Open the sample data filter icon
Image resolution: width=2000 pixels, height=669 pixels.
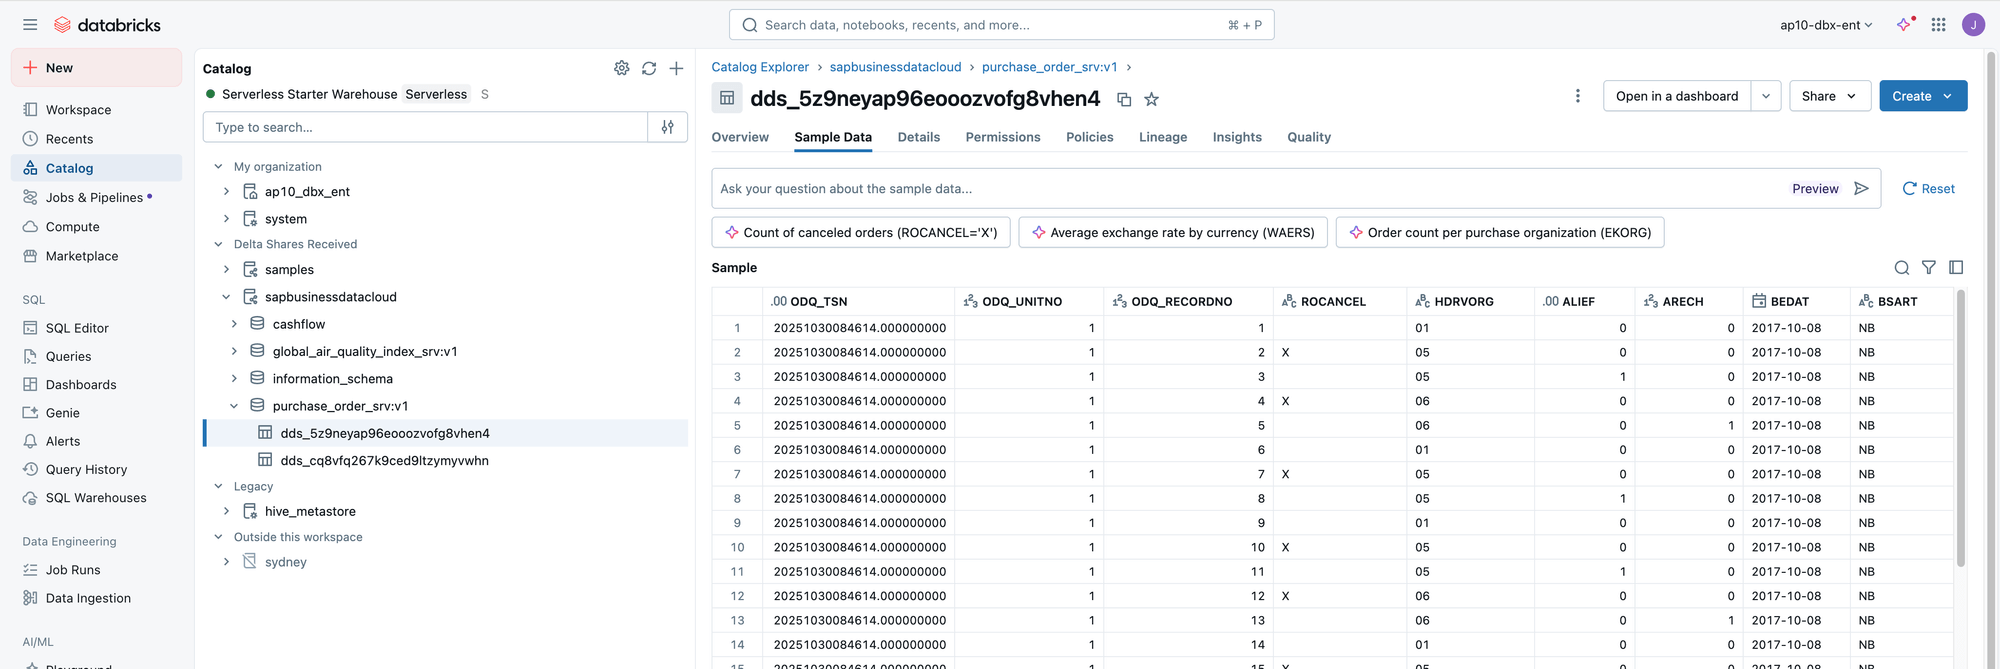click(1928, 268)
